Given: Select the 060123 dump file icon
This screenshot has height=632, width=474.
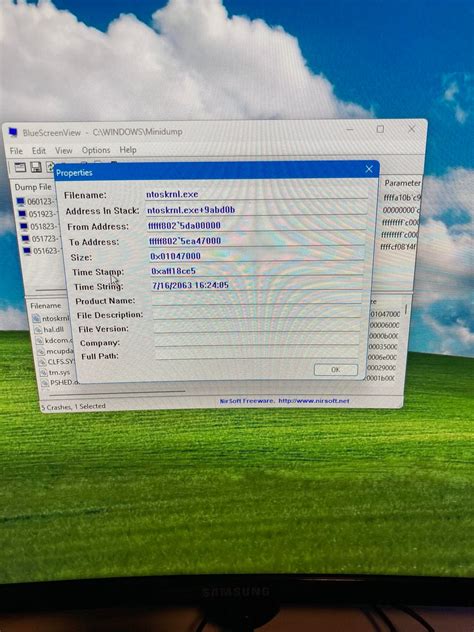Looking at the screenshot, I should [21, 201].
